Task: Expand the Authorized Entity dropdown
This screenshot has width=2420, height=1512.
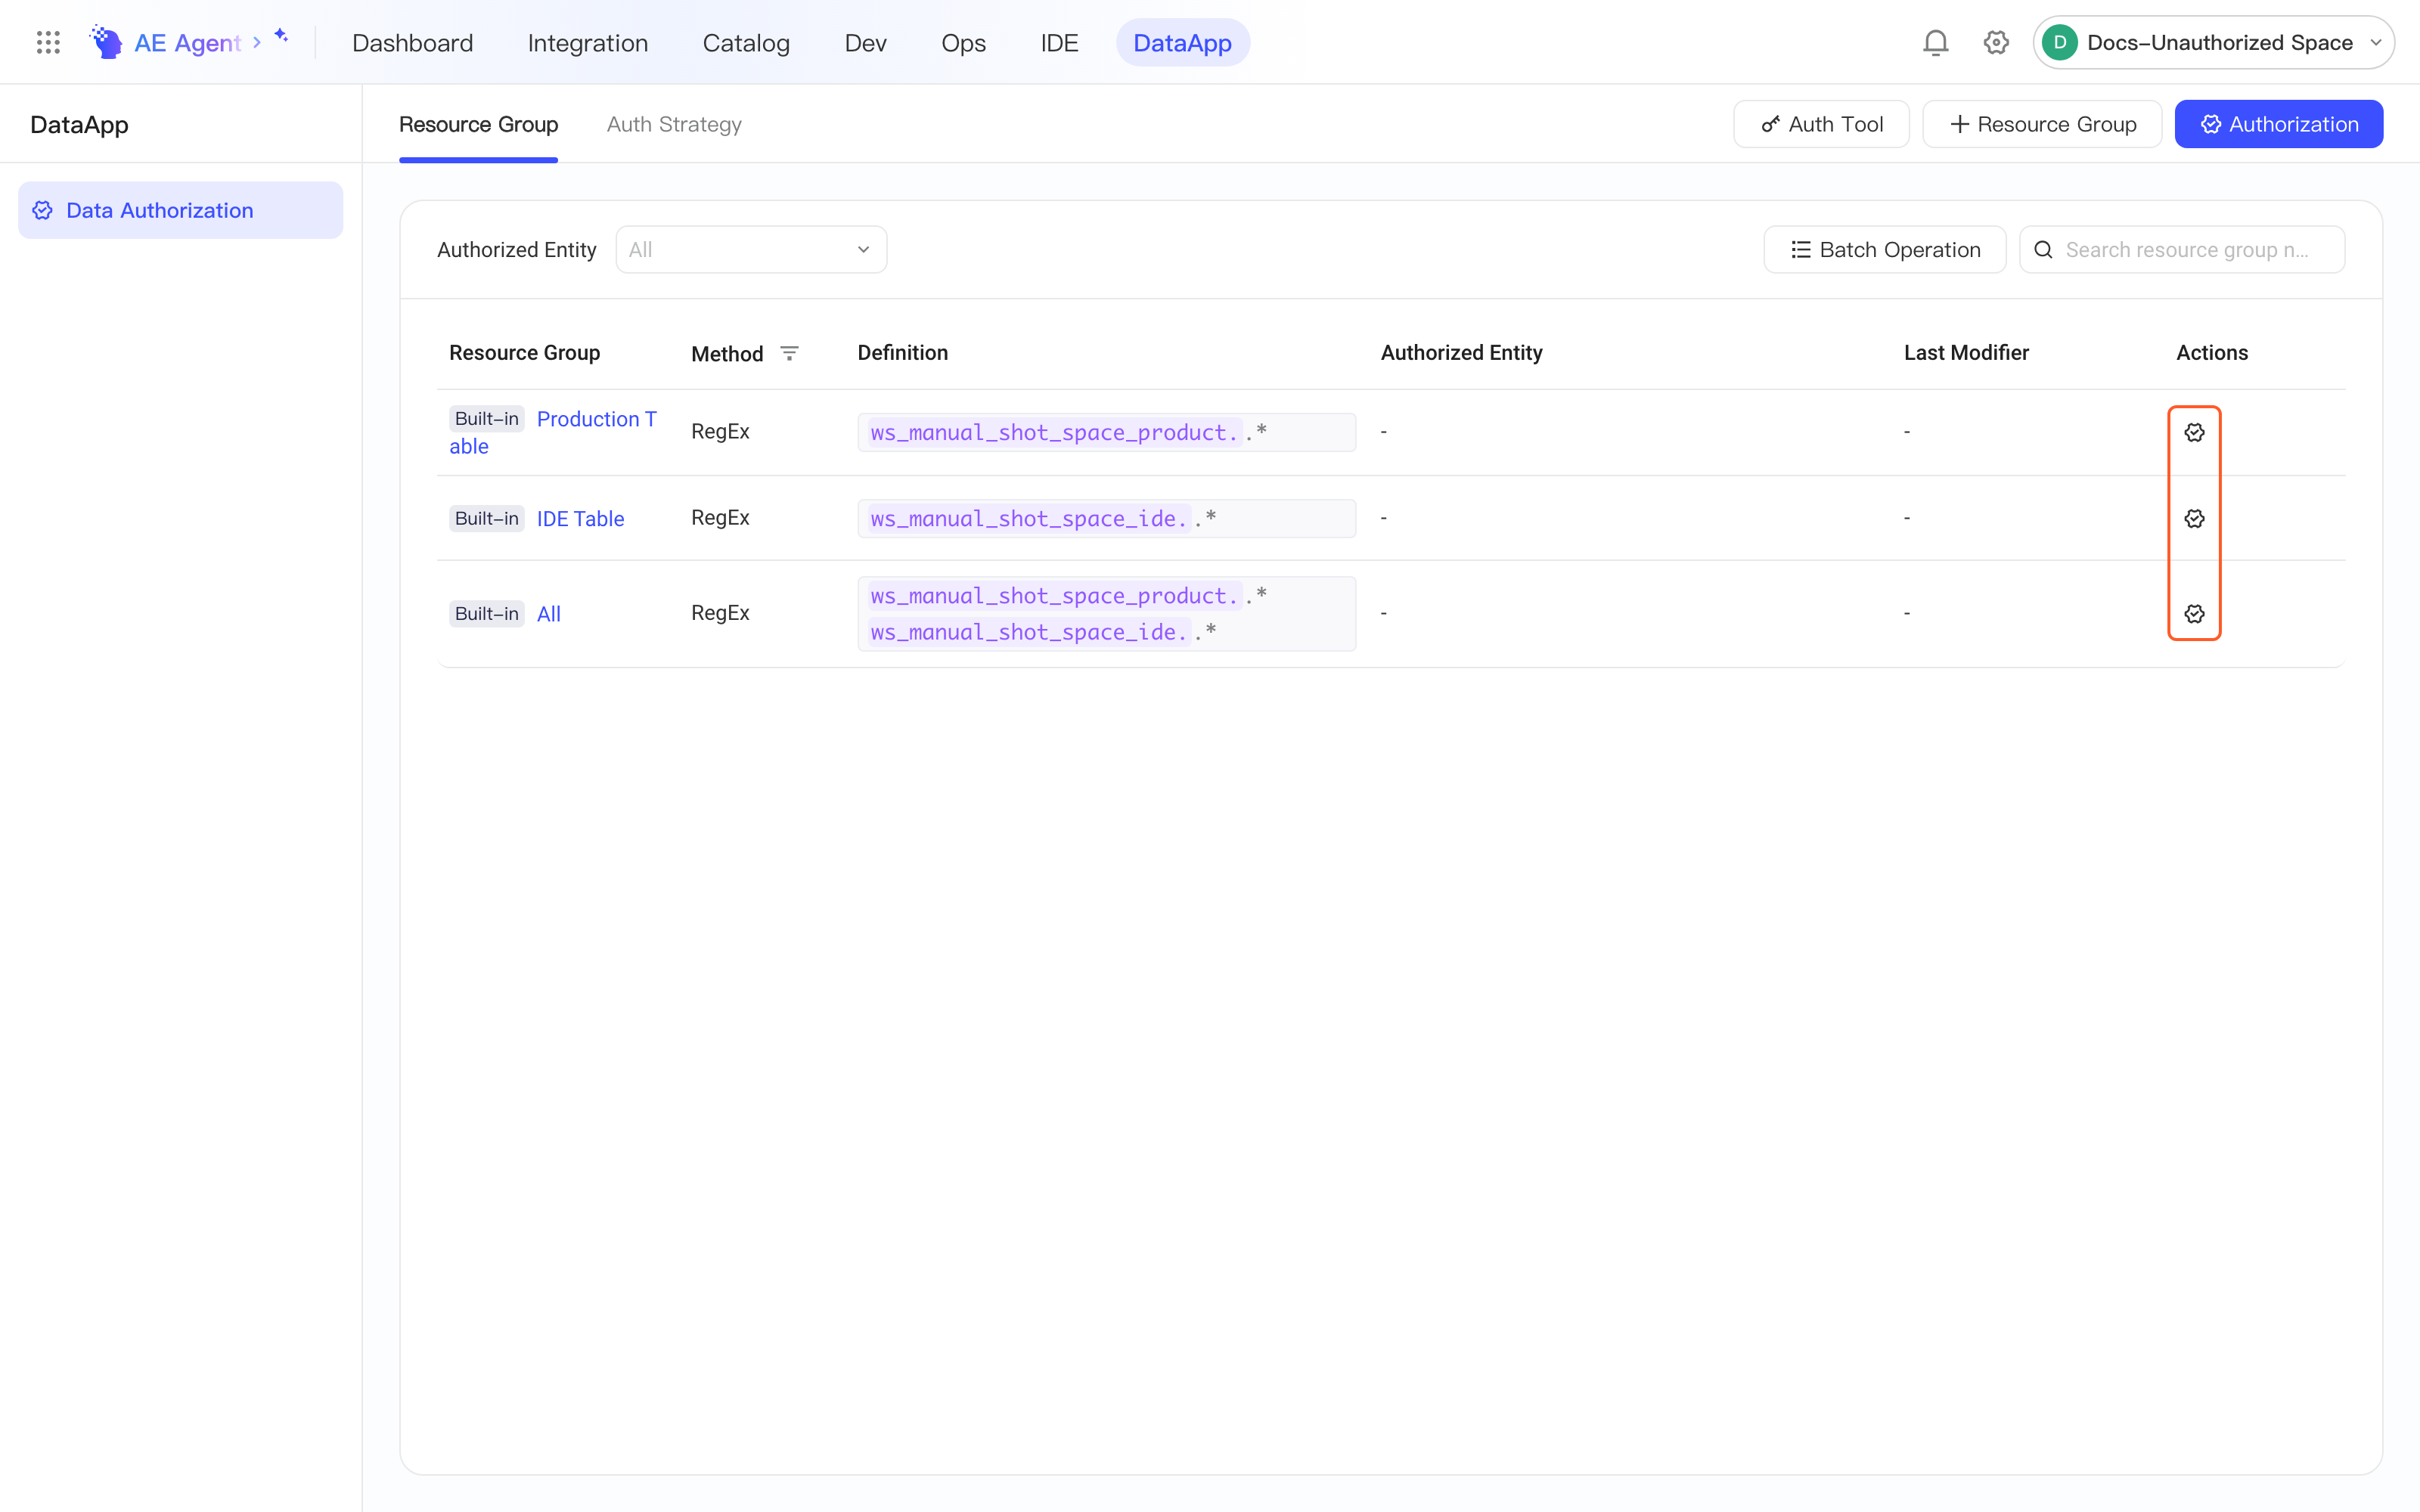Action: click(751, 250)
